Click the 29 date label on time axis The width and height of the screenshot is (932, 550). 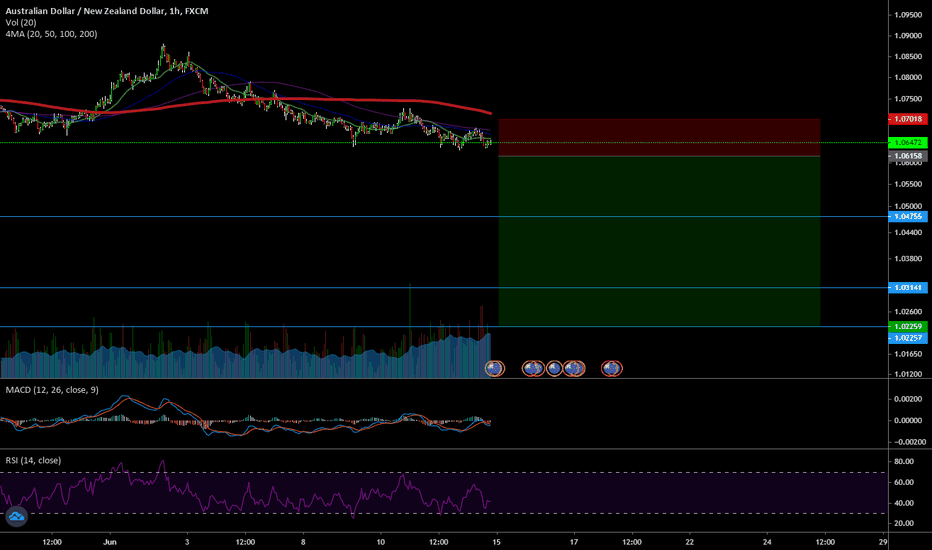(883, 542)
